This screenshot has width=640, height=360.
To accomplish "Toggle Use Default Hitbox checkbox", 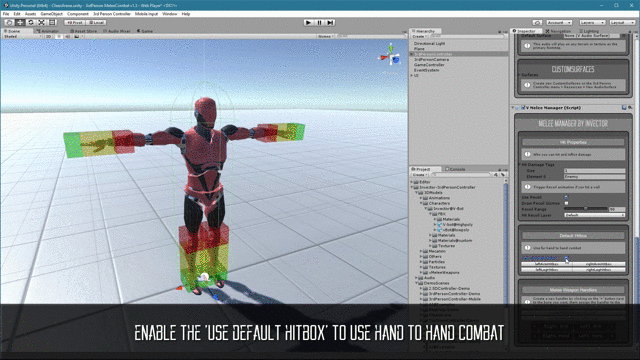I will tap(566, 258).
